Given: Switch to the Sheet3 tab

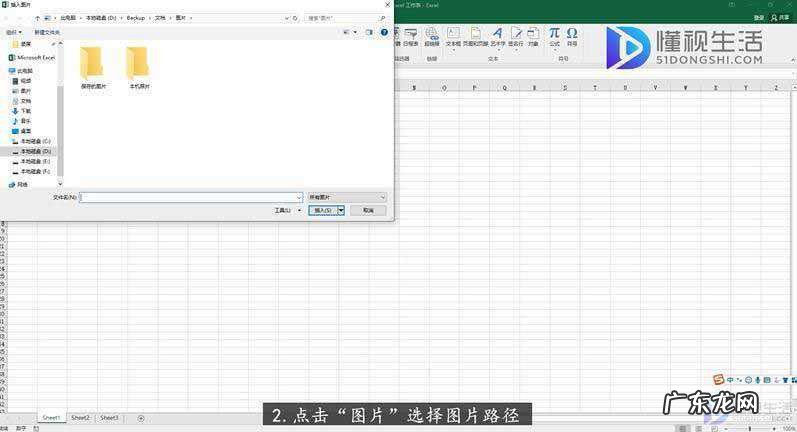Looking at the screenshot, I should 109,418.
